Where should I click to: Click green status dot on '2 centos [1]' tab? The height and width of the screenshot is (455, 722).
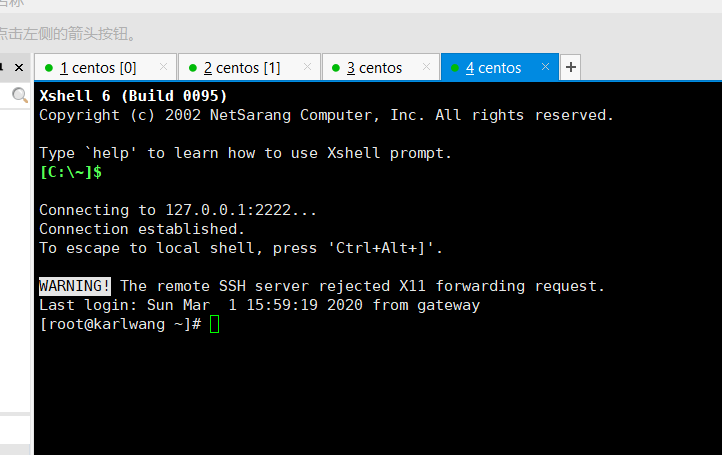(190, 69)
